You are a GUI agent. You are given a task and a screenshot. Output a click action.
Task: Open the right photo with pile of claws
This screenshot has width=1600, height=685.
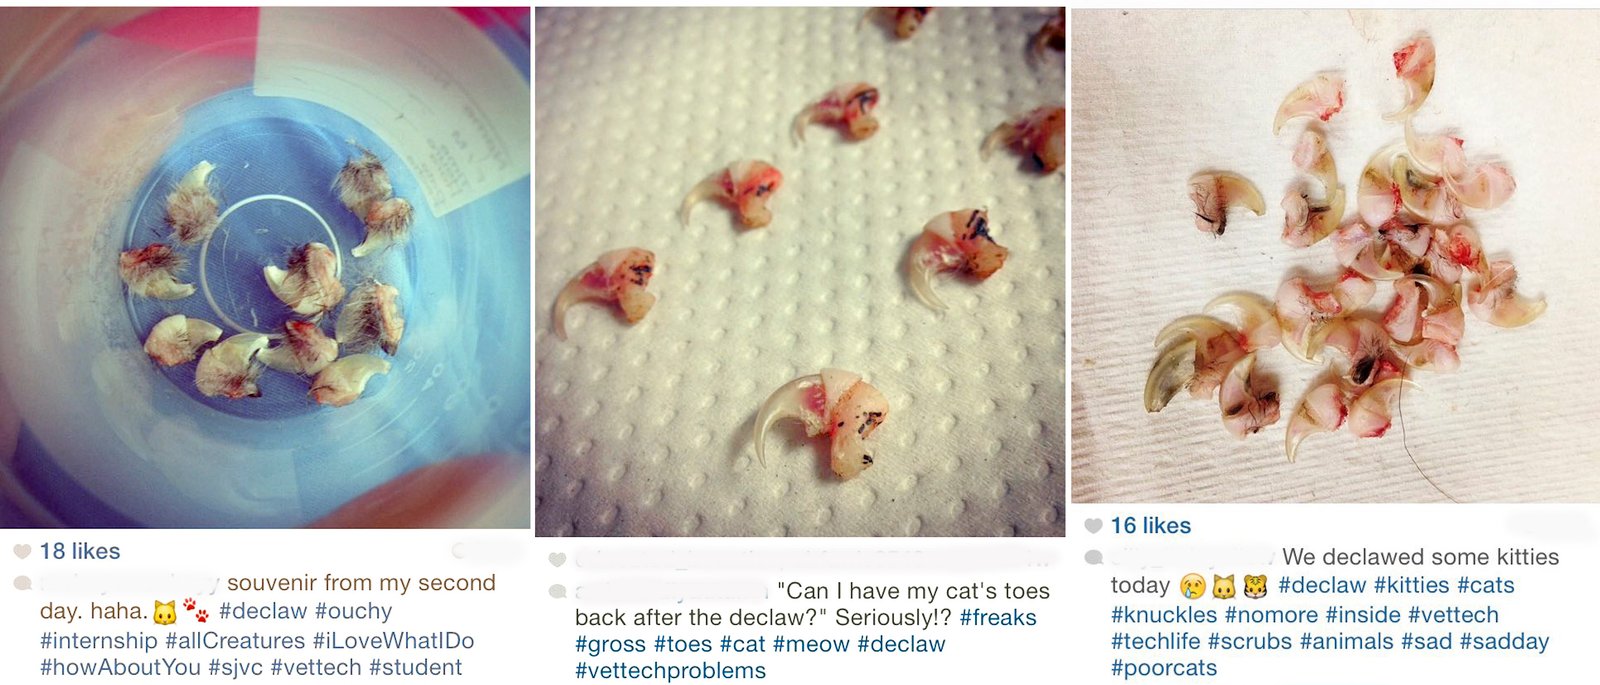(1335, 256)
